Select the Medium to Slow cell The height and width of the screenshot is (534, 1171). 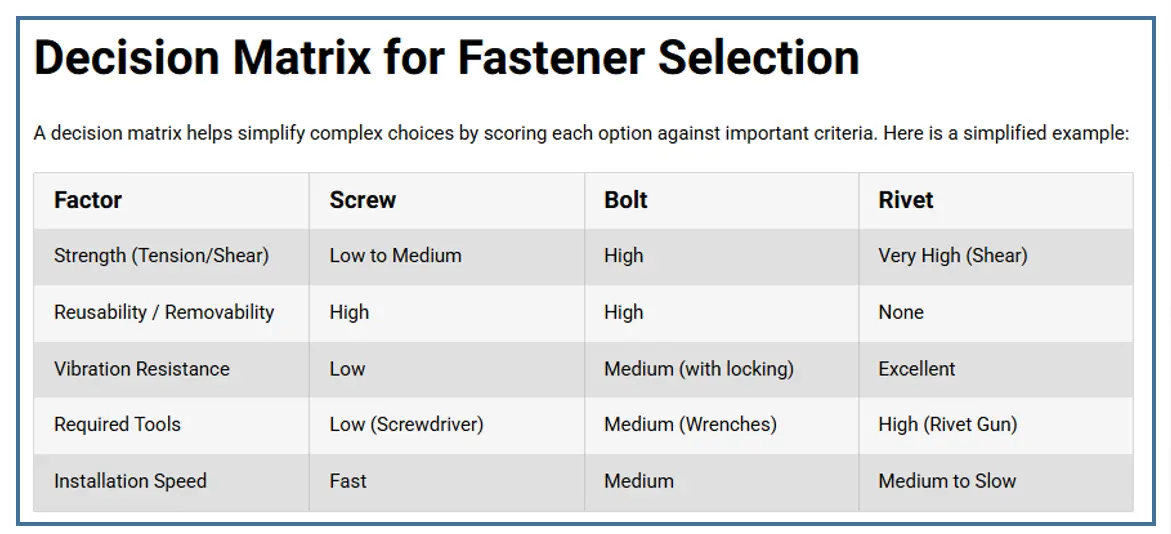pyautogui.click(x=946, y=481)
